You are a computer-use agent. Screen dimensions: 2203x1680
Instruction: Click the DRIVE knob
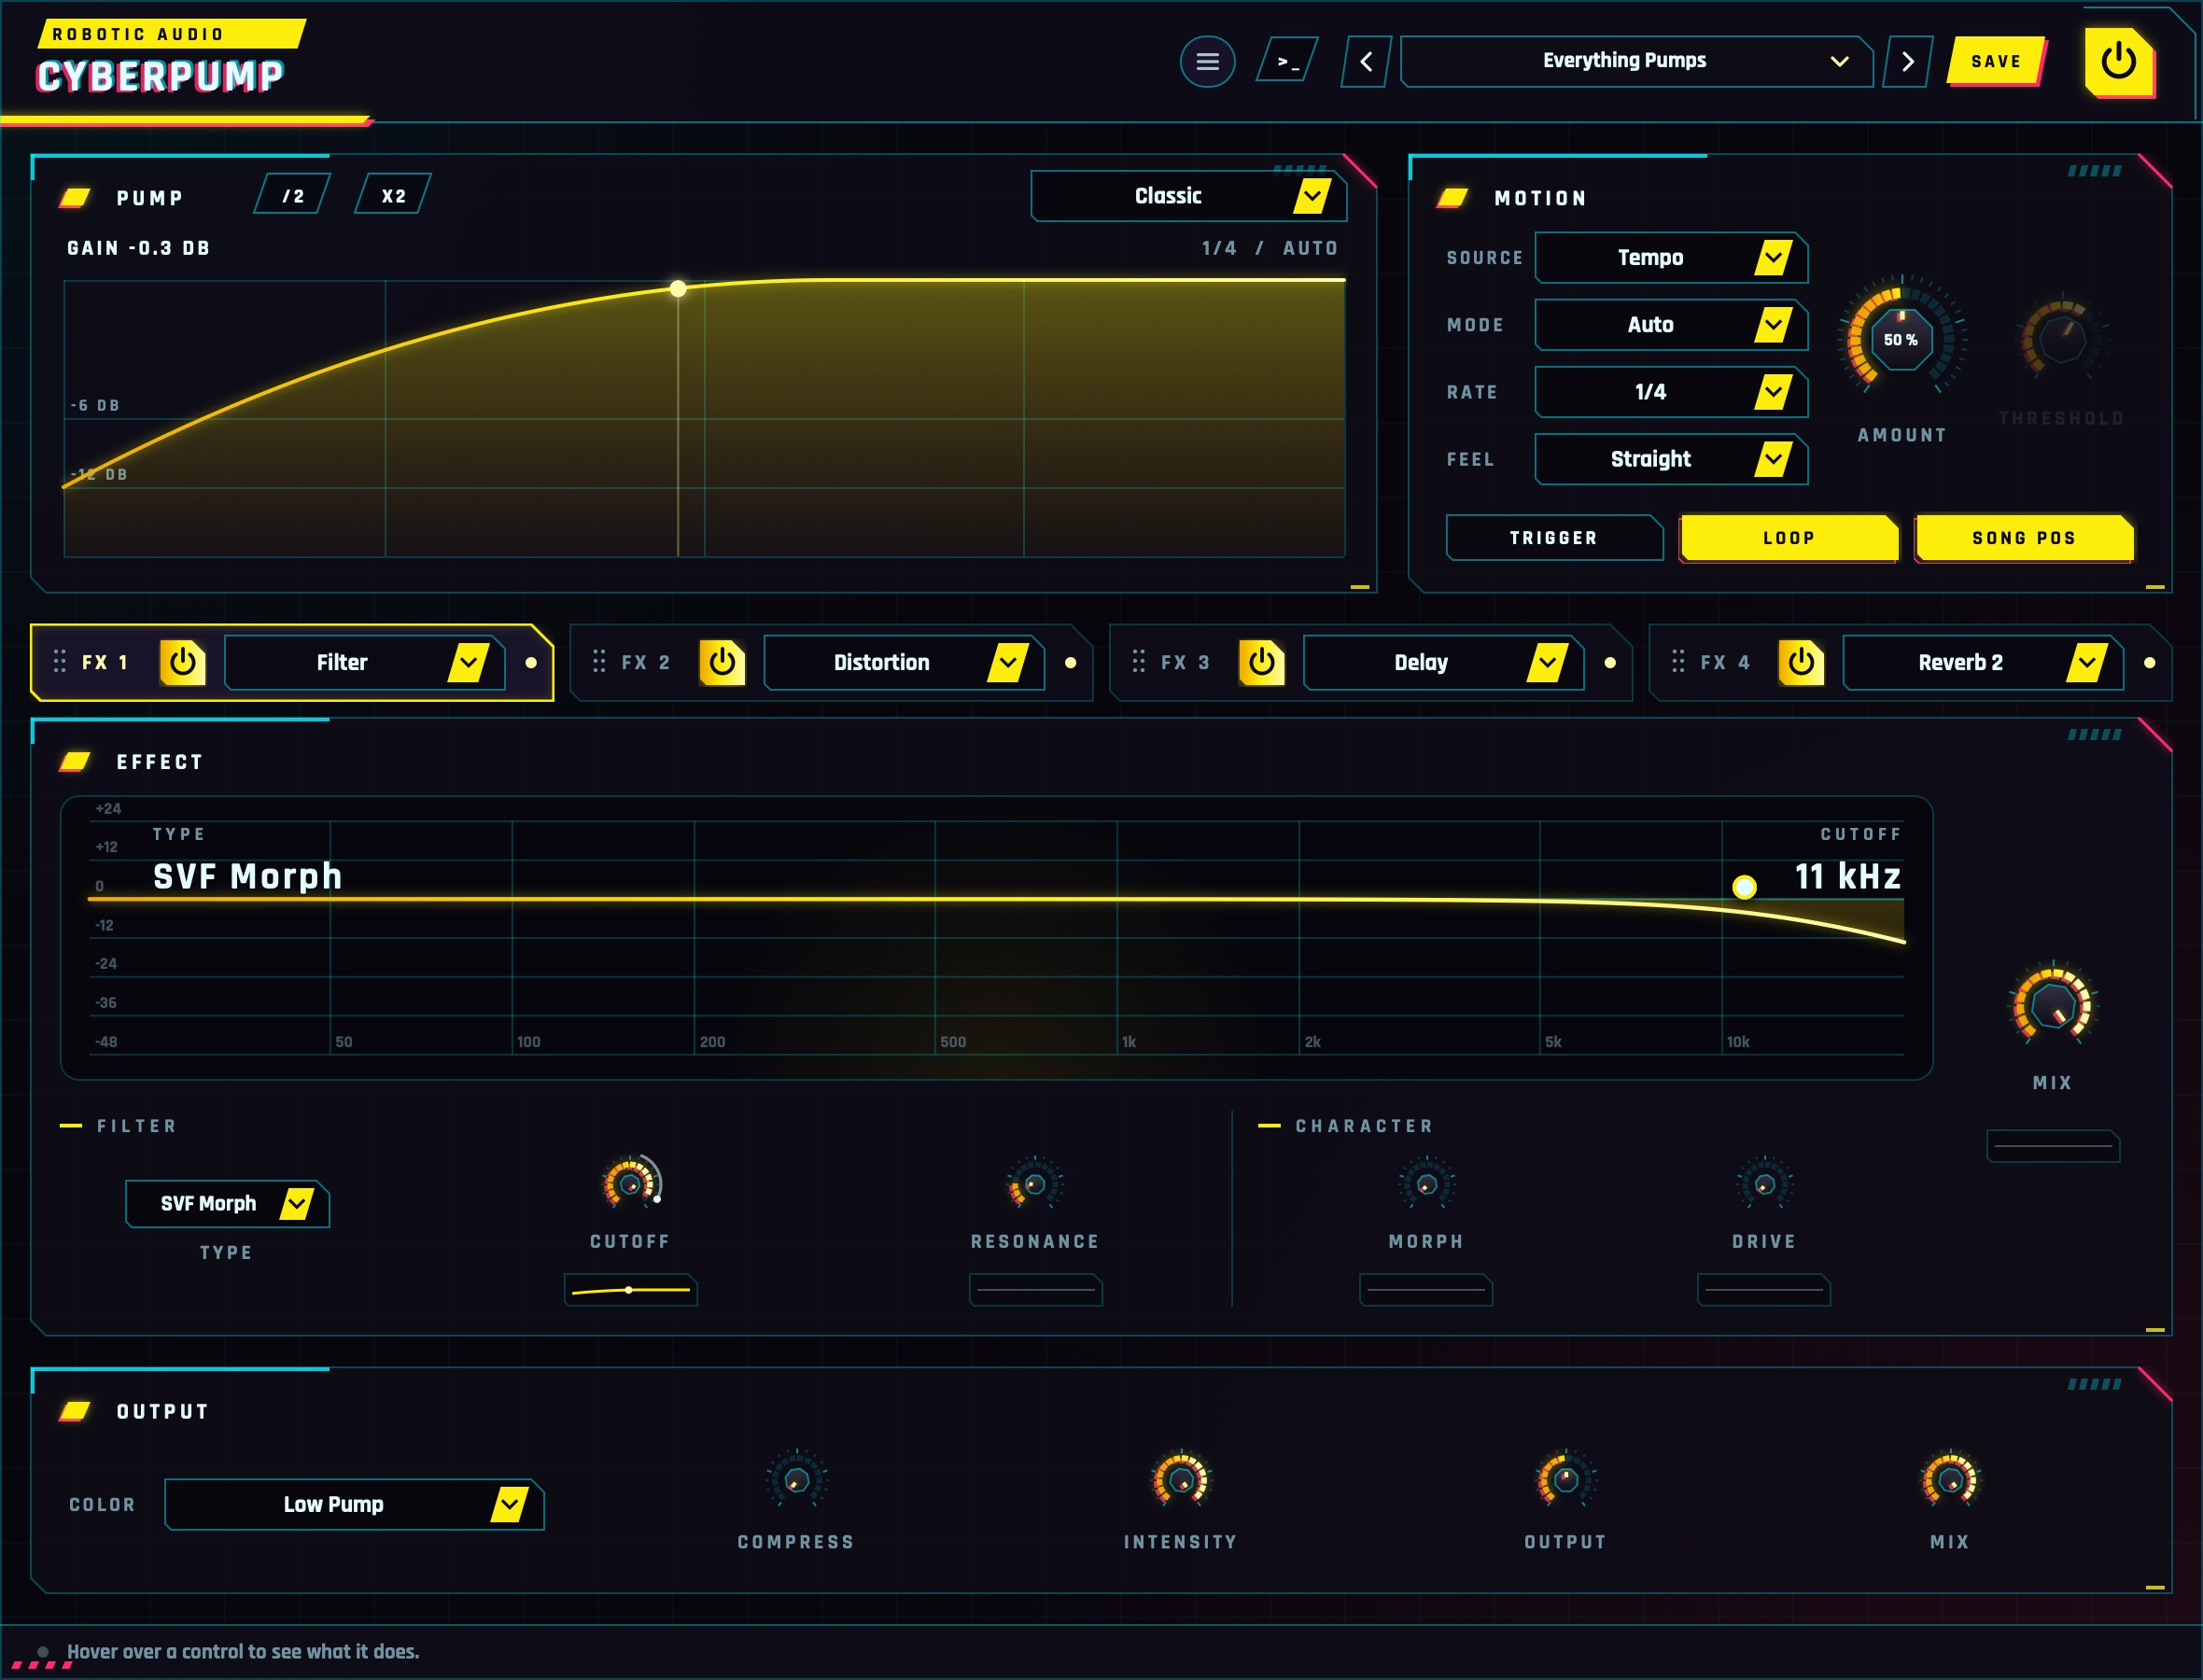tap(1764, 1184)
